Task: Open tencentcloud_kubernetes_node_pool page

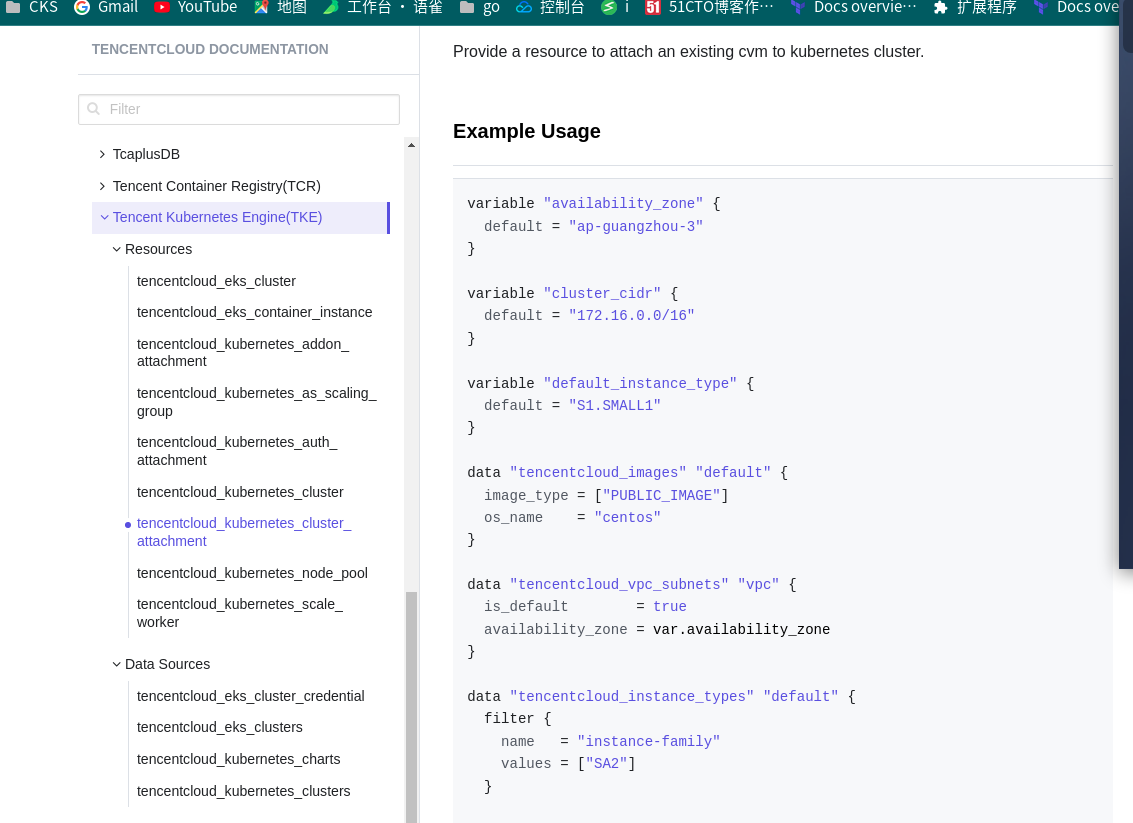Action: [x=252, y=573]
